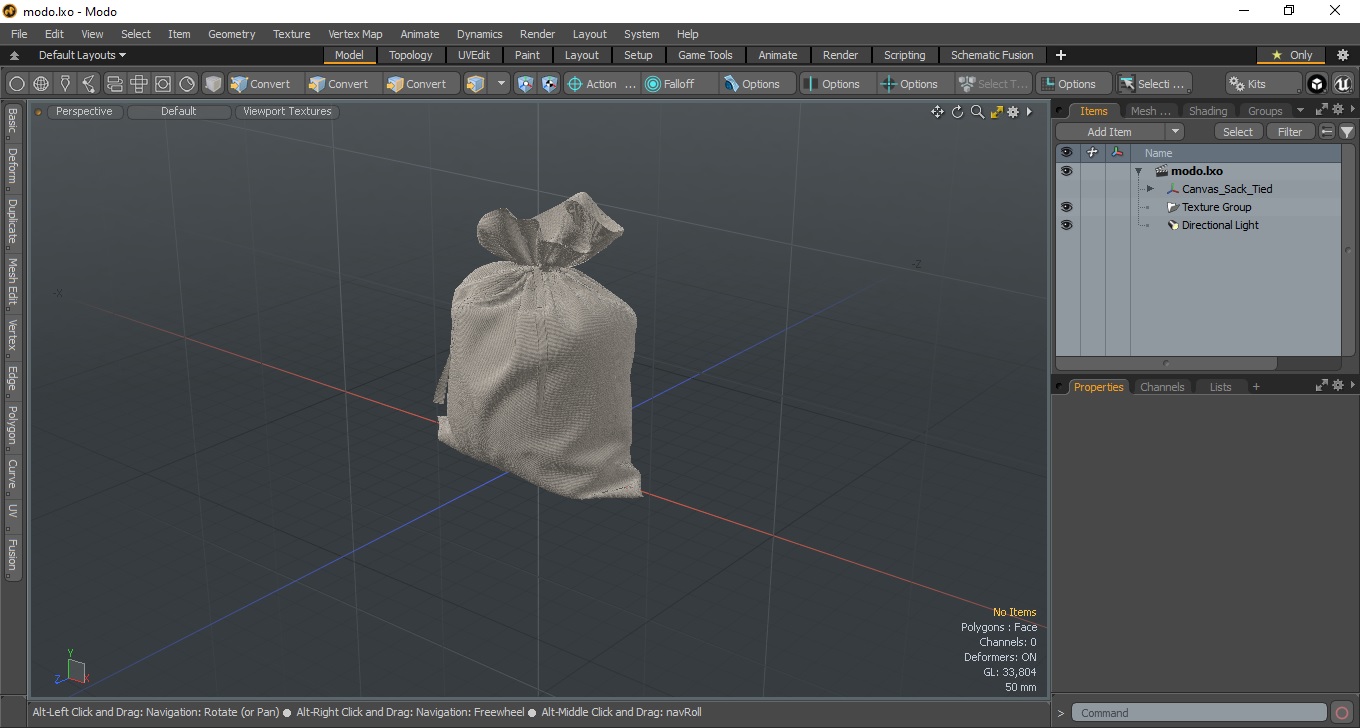Open the Deform vertical side tab
The width and height of the screenshot is (1360, 728).
coord(12,167)
